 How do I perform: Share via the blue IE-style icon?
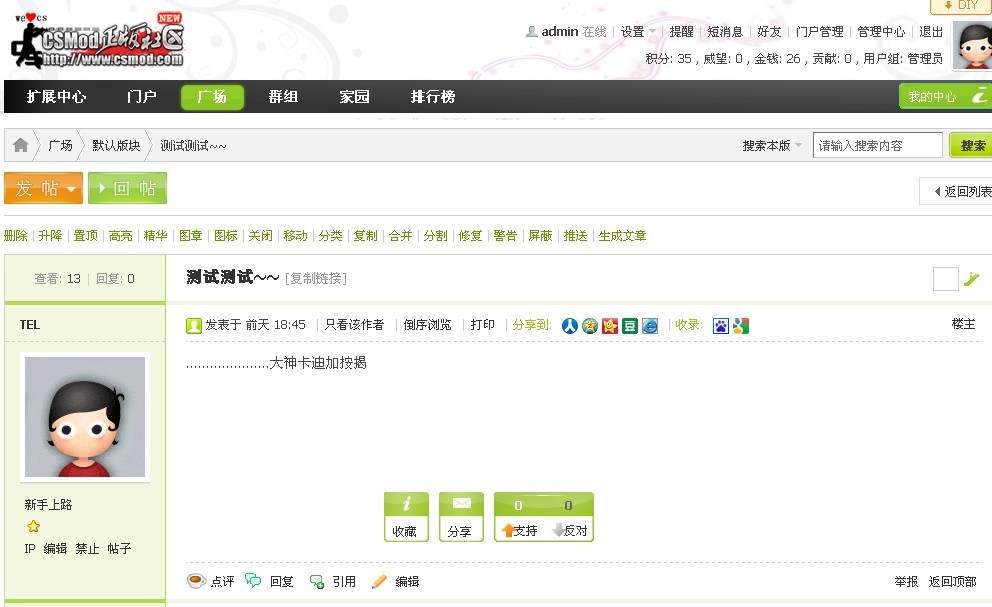(650, 325)
